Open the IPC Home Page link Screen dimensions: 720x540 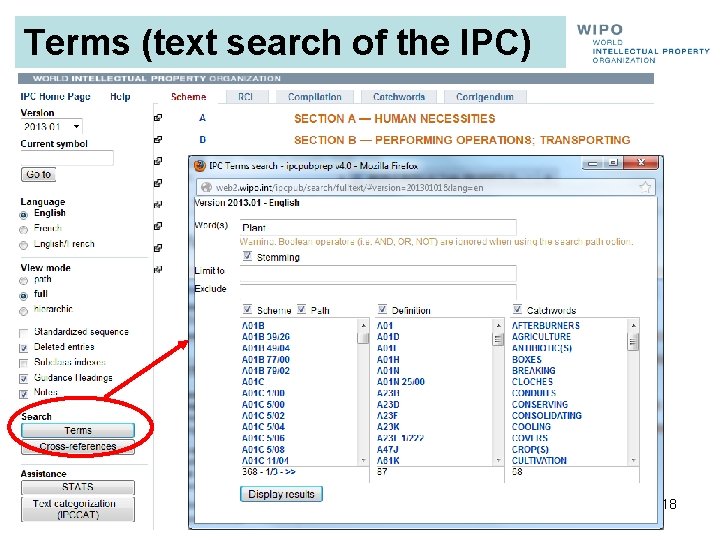pos(55,96)
